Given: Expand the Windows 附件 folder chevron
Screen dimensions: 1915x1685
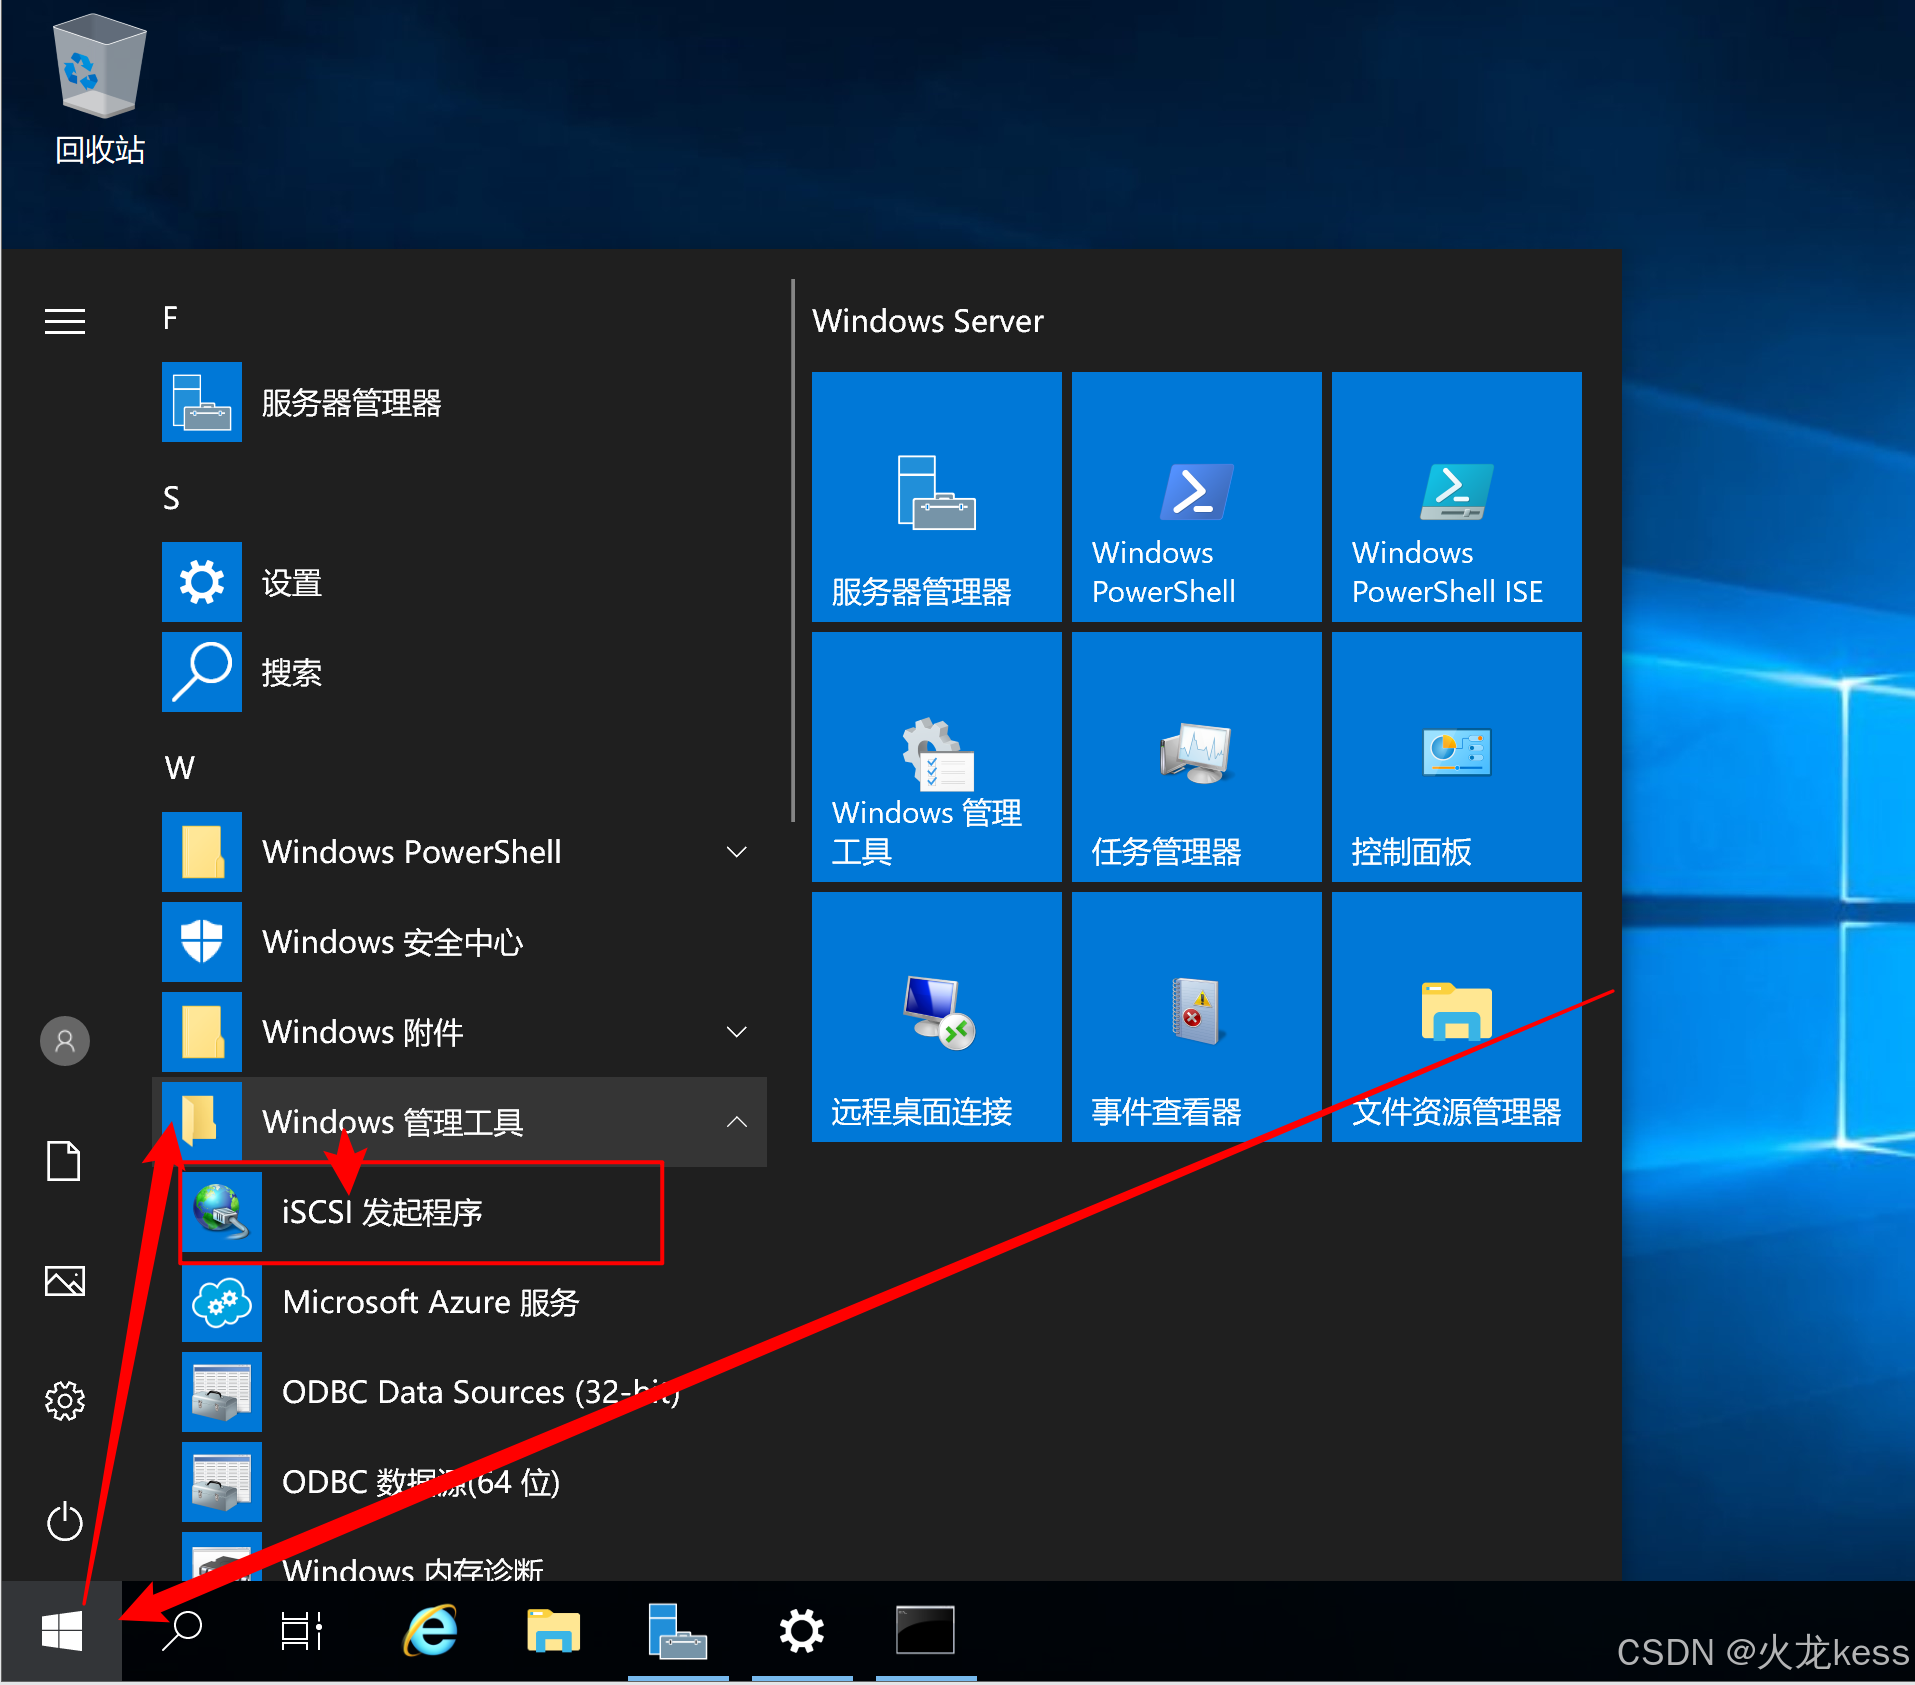Looking at the screenshot, I should [737, 1032].
